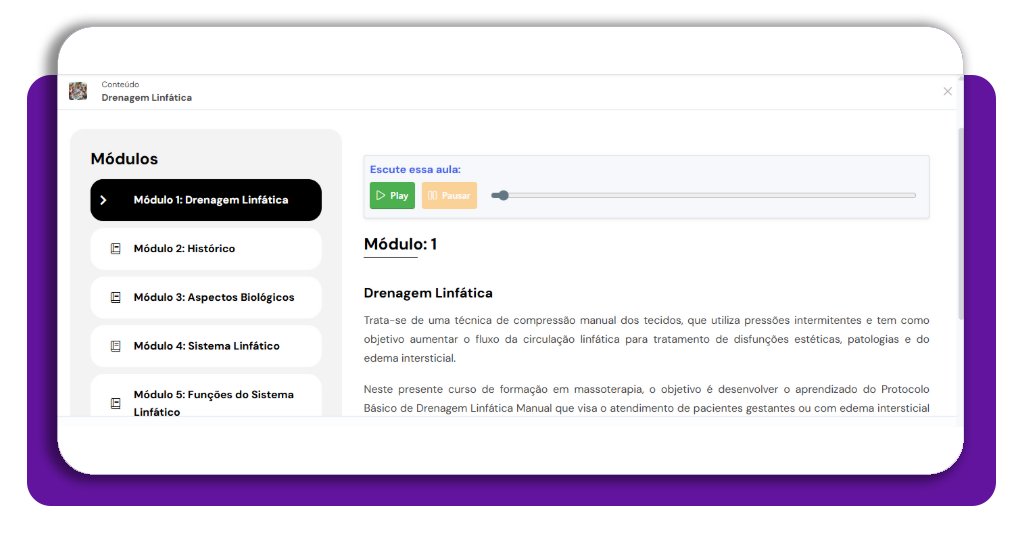The image size is (1024, 536).
Task: Click the course thumbnail image in header
Action: click(x=77, y=91)
